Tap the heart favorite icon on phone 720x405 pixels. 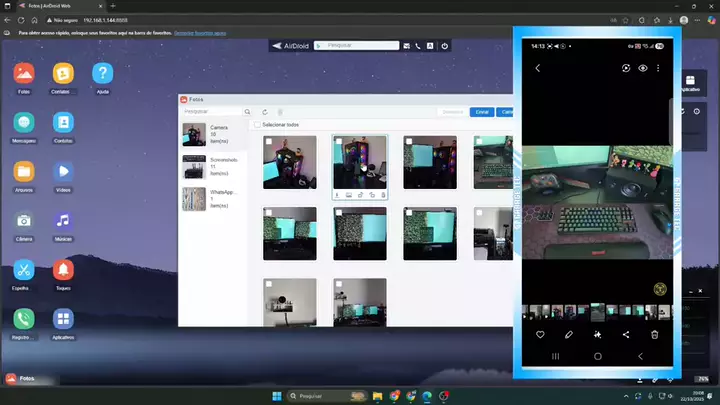tap(540, 334)
